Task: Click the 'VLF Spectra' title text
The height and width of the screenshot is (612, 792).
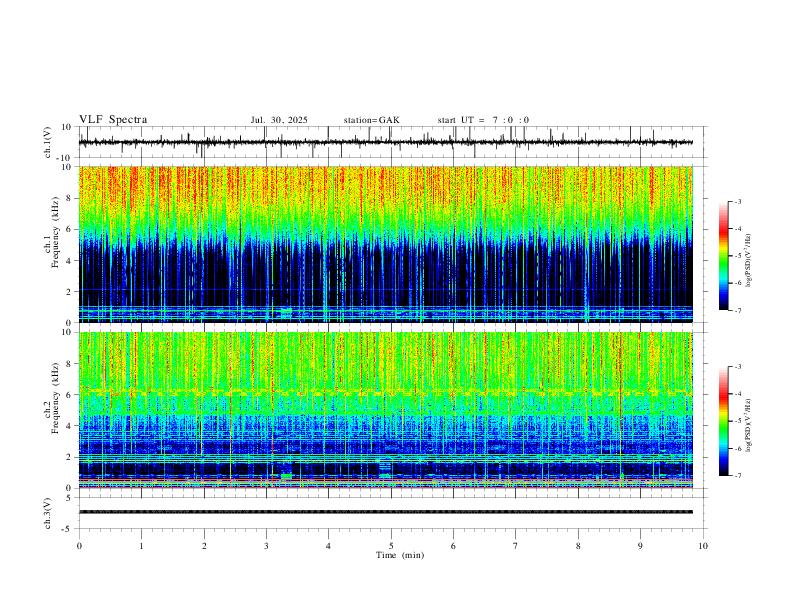Action: [113, 120]
